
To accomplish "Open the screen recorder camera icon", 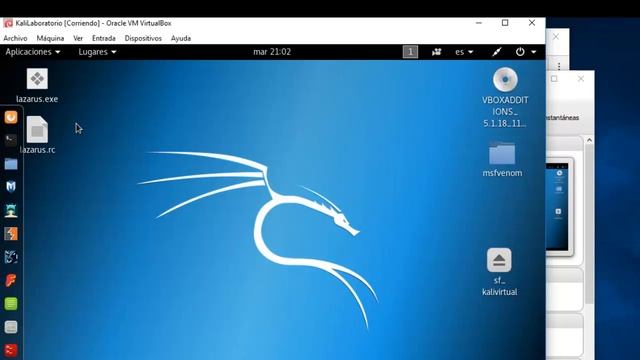I will click(436, 52).
